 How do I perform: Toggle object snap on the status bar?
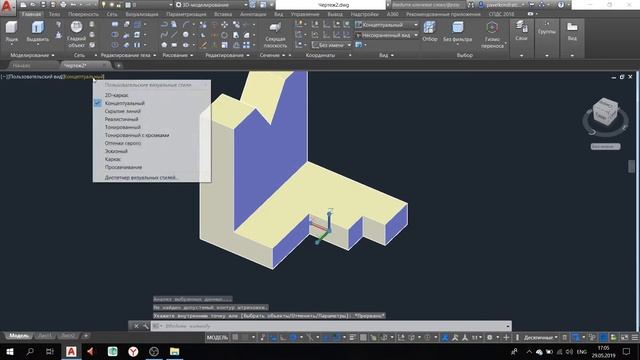(x=336, y=337)
